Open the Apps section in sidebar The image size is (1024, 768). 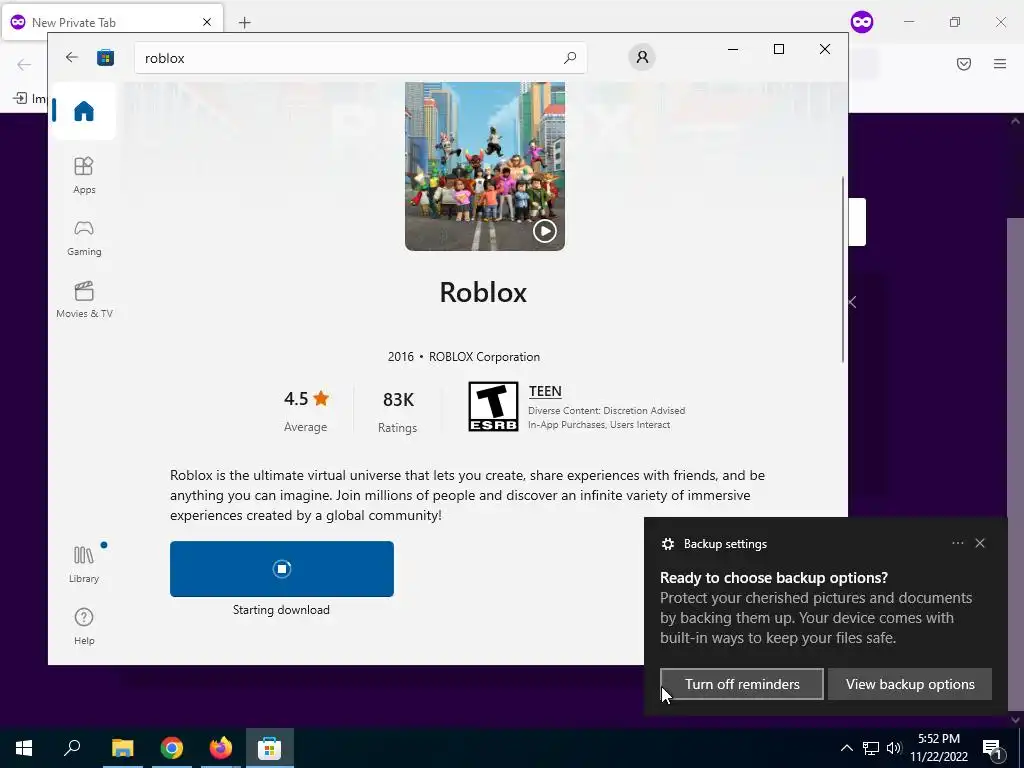point(84,175)
